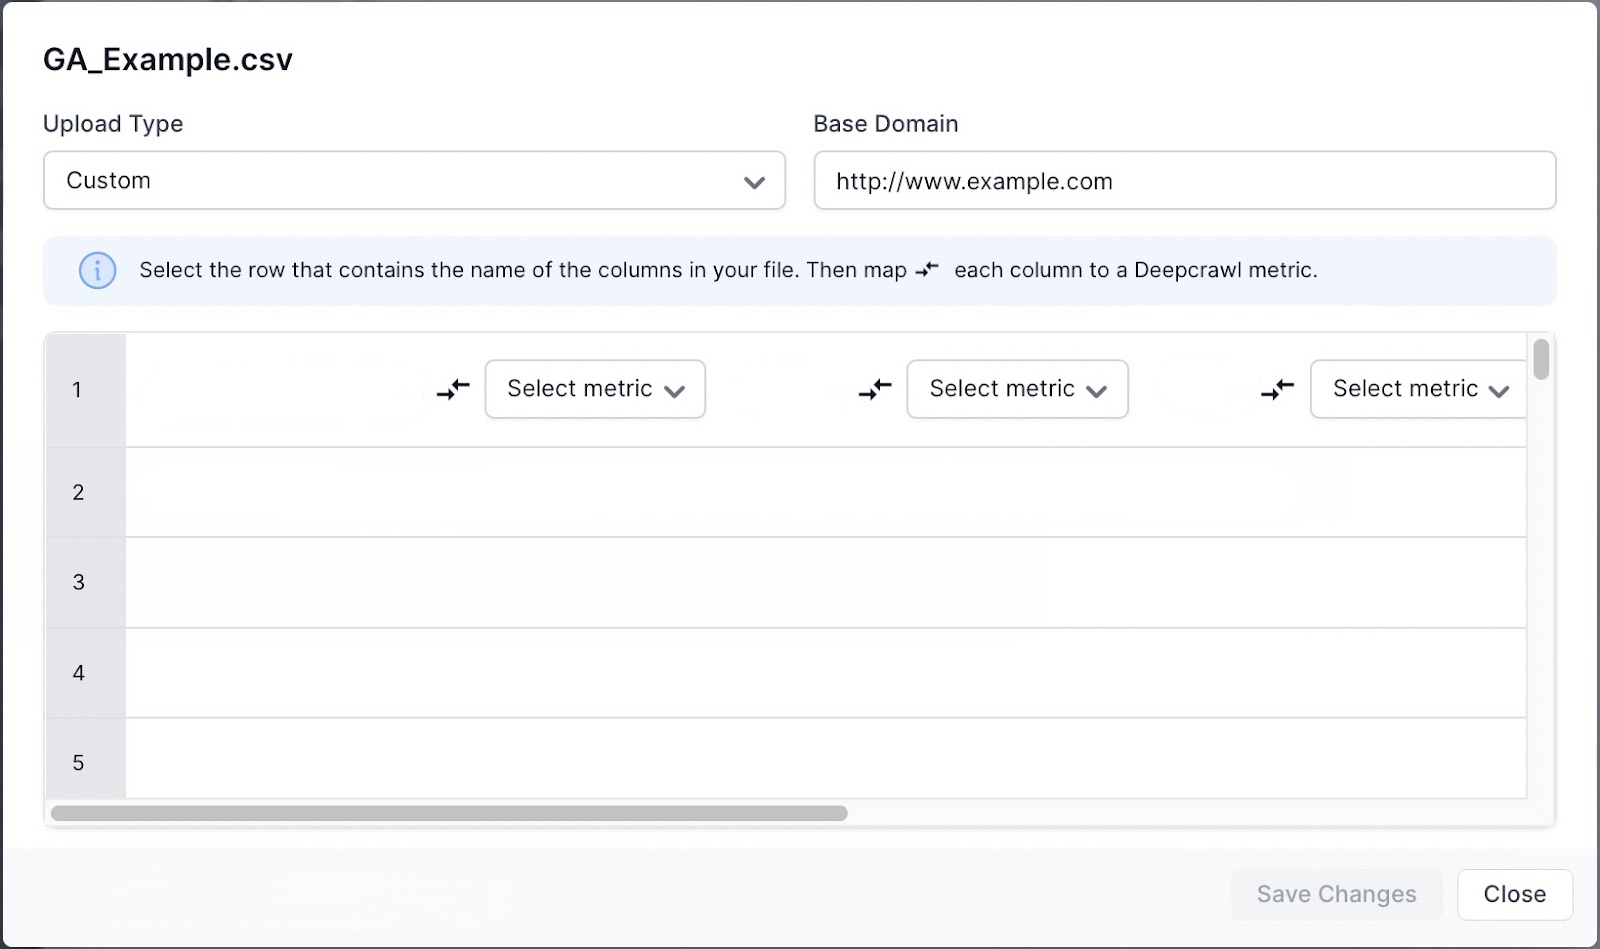Click the chevron on the first Select metric control

click(676, 390)
